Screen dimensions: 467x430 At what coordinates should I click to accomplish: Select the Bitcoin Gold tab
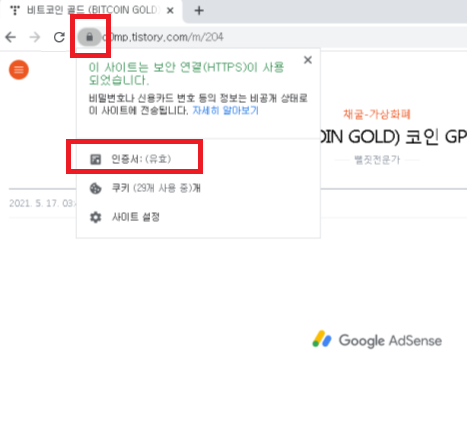[91, 11]
